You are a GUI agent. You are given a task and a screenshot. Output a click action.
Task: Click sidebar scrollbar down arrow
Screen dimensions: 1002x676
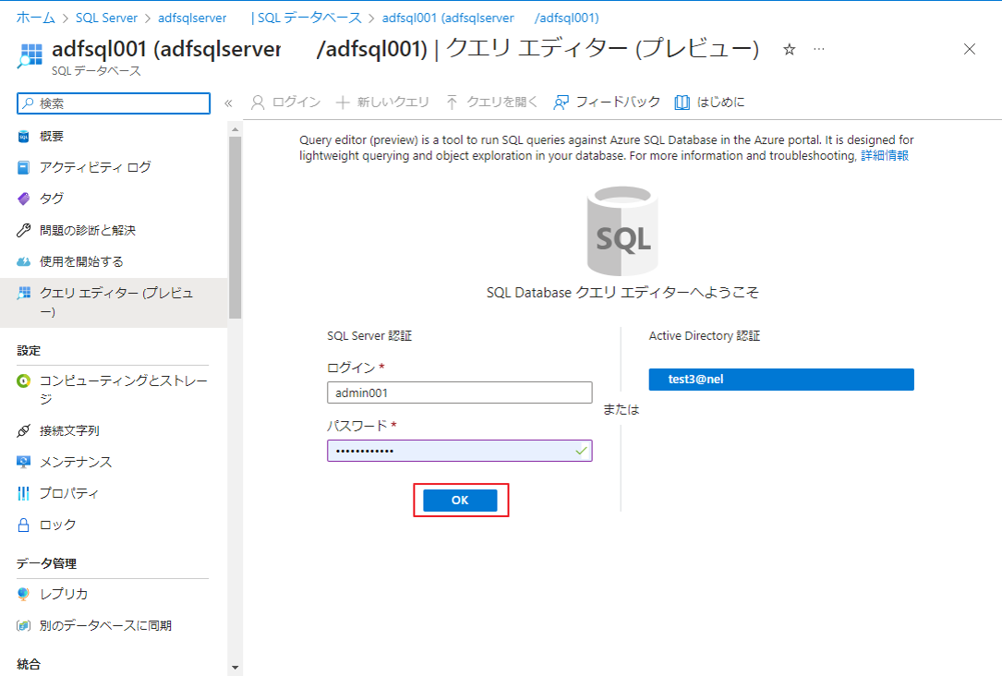coord(235,668)
